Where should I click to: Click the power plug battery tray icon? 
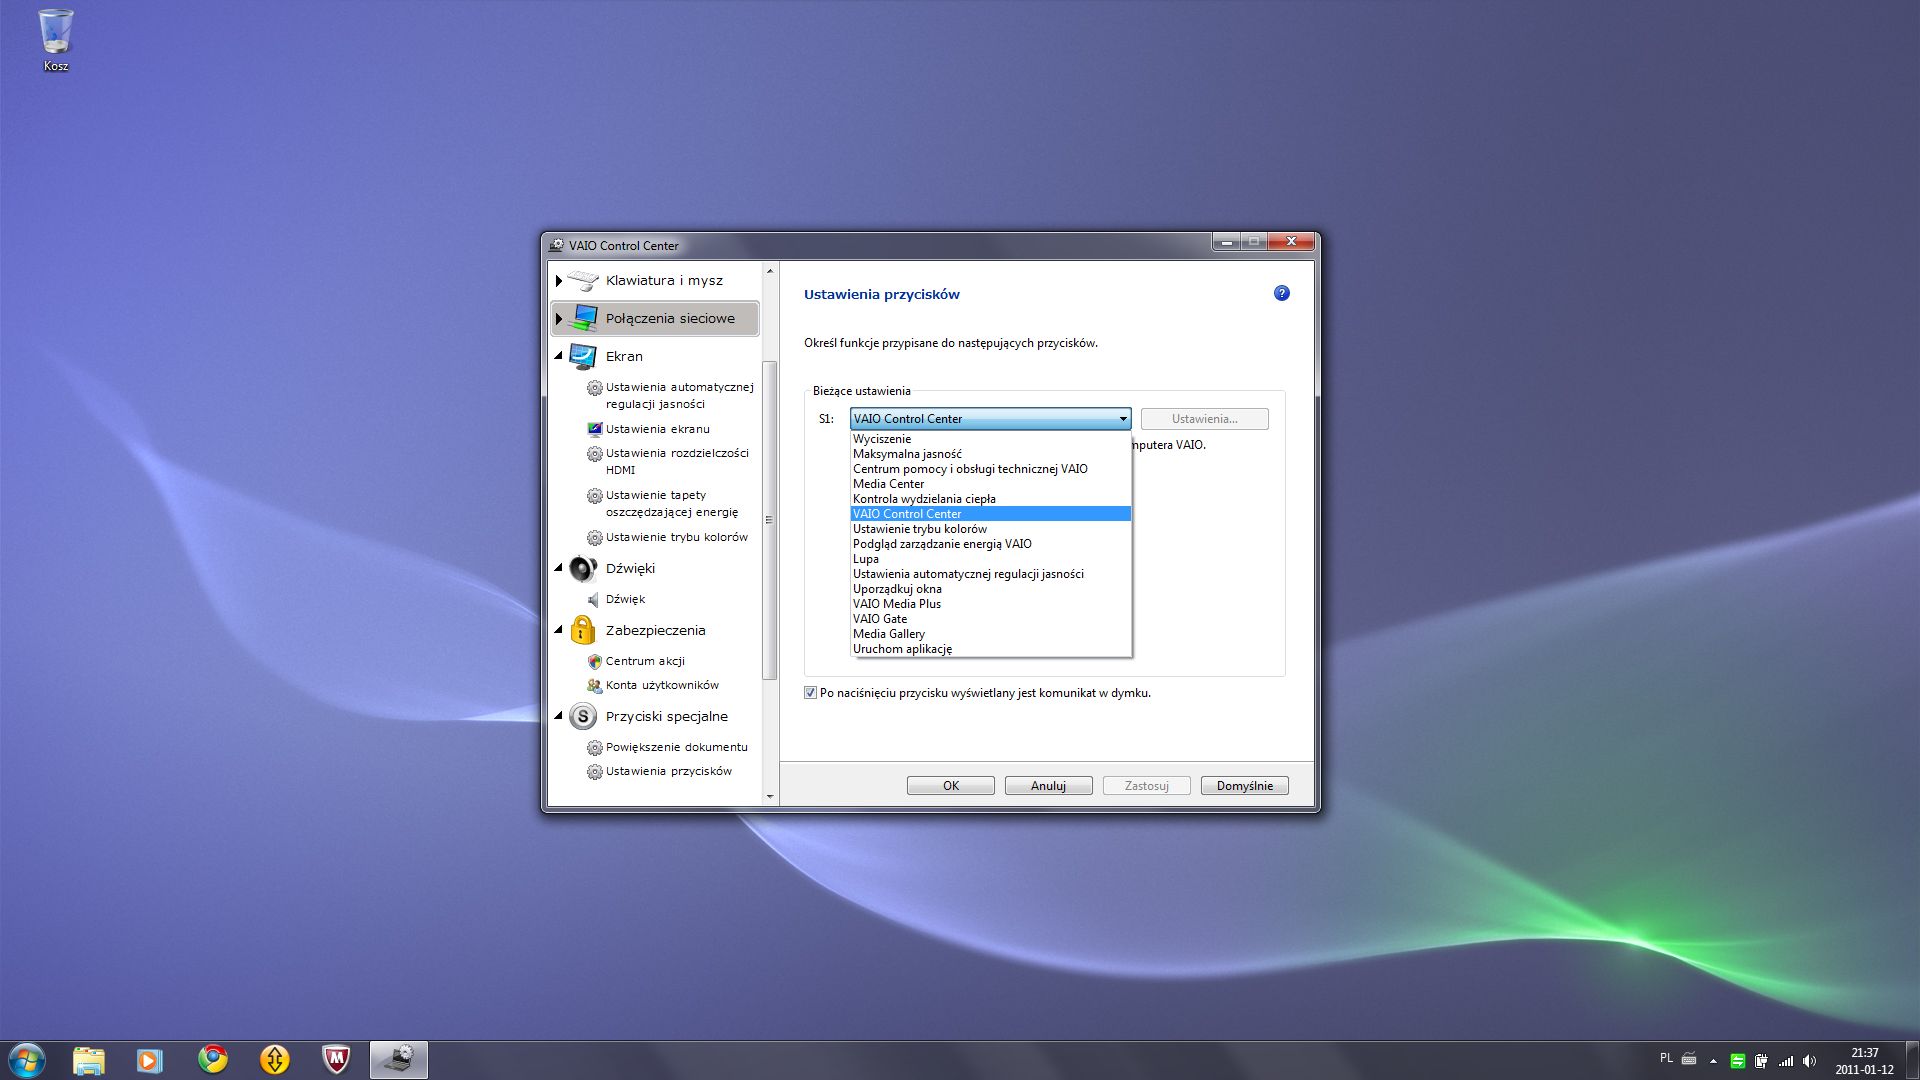click(x=1761, y=1060)
